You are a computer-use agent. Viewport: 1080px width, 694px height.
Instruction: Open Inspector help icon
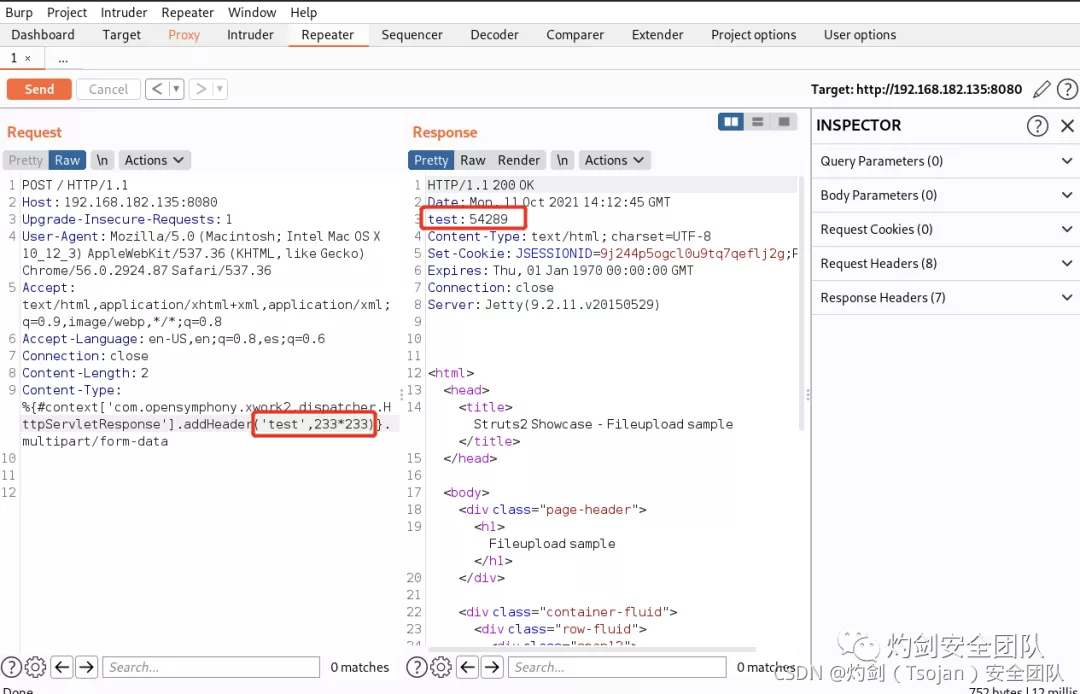point(1037,125)
